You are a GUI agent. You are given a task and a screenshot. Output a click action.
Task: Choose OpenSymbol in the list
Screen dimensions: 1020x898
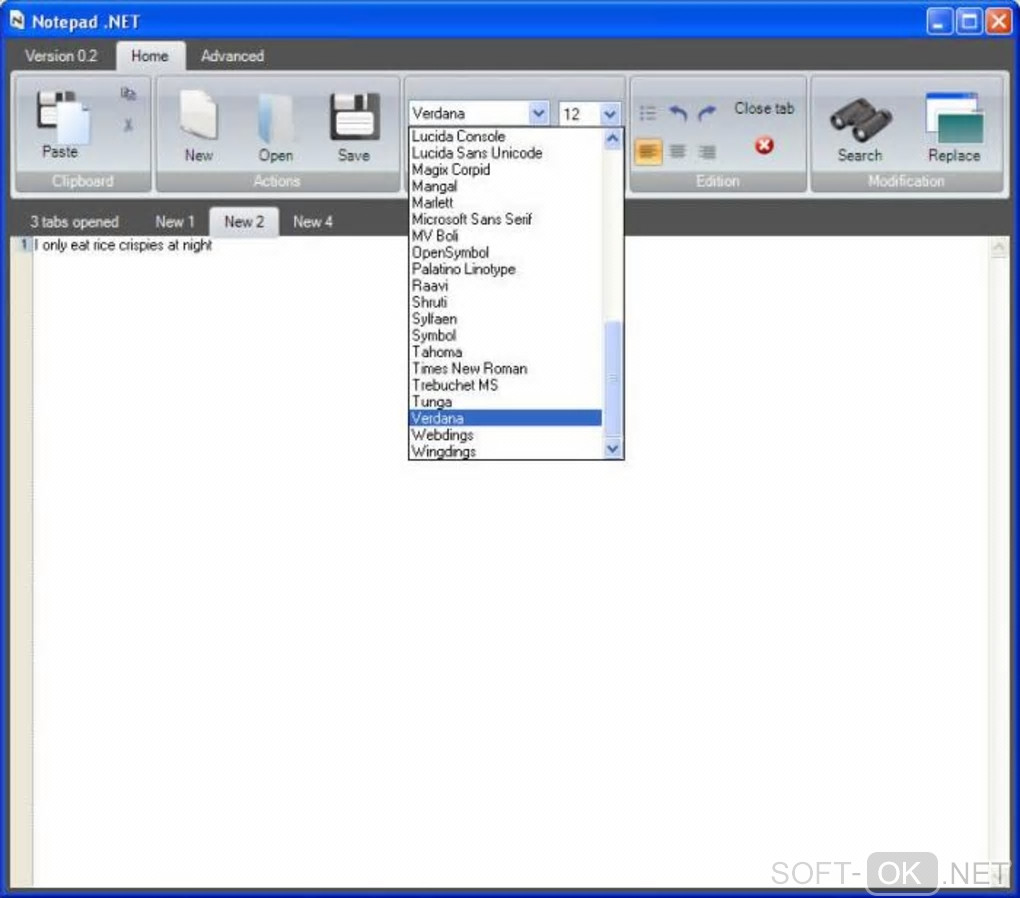coord(506,252)
